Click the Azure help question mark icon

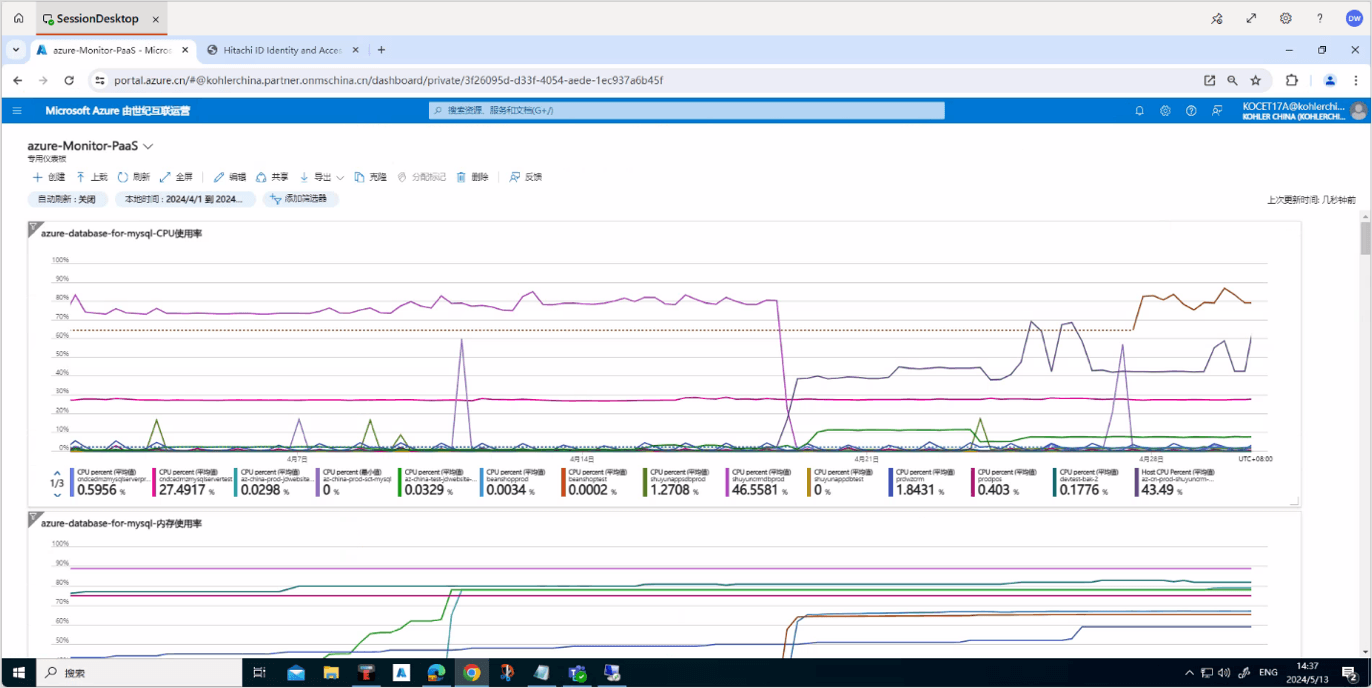pyautogui.click(x=1191, y=111)
